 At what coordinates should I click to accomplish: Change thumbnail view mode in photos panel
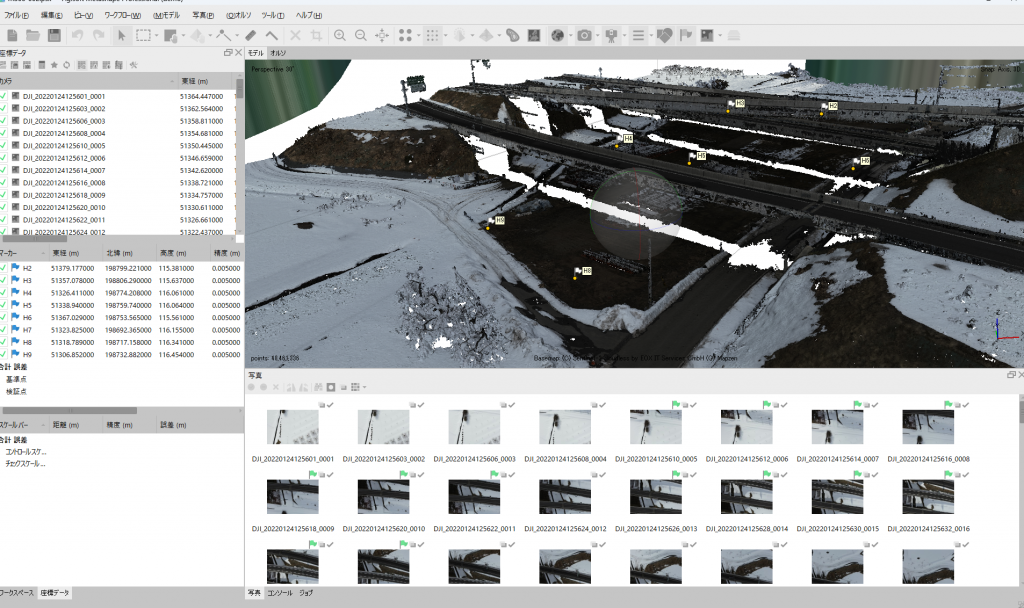point(355,387)
